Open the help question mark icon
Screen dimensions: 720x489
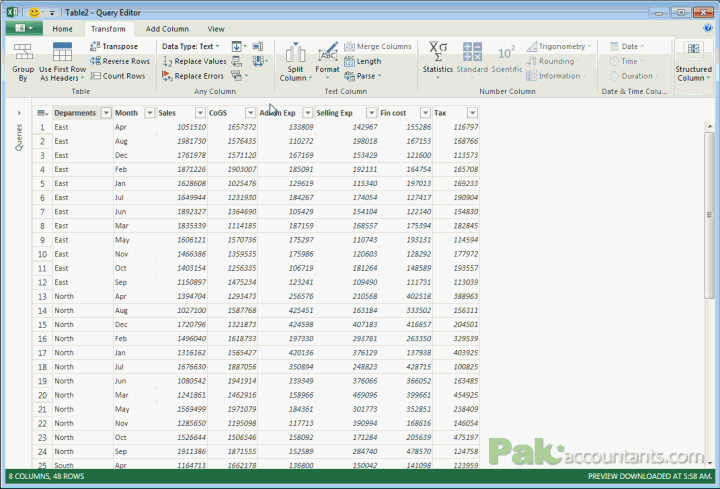(x=708, y=28)
